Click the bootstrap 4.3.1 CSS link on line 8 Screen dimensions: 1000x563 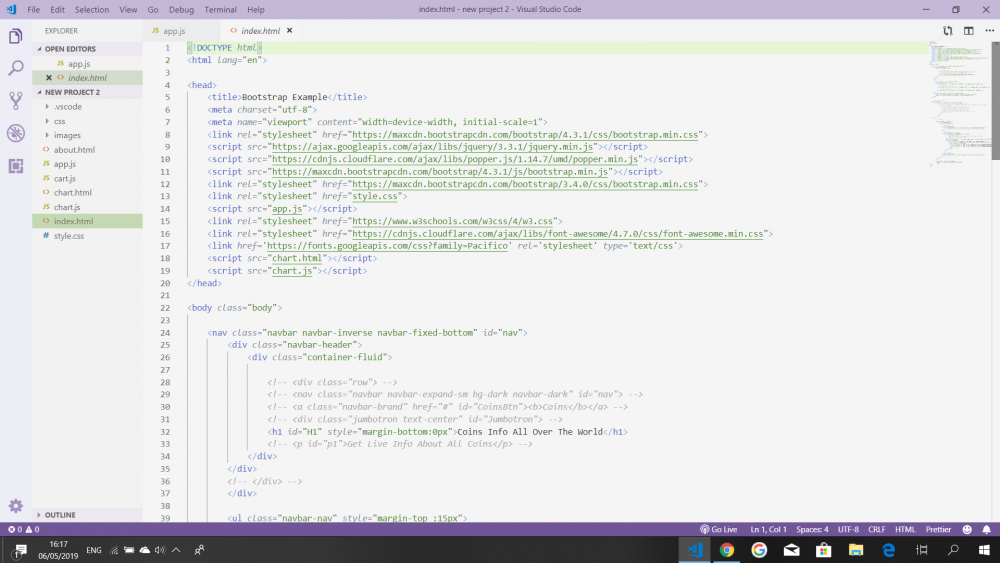coord(525,135)
